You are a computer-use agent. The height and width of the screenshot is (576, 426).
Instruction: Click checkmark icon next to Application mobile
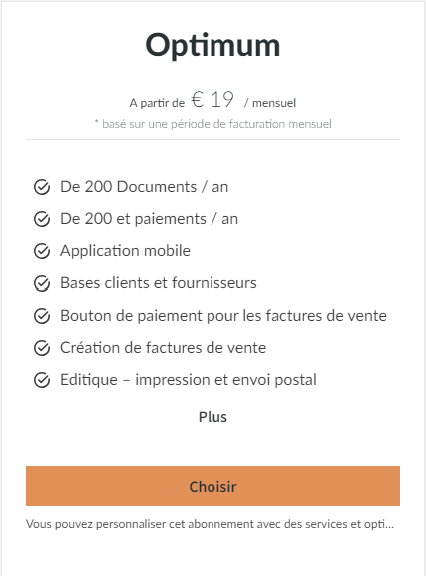pyautogui.click(x=42, y=251)
